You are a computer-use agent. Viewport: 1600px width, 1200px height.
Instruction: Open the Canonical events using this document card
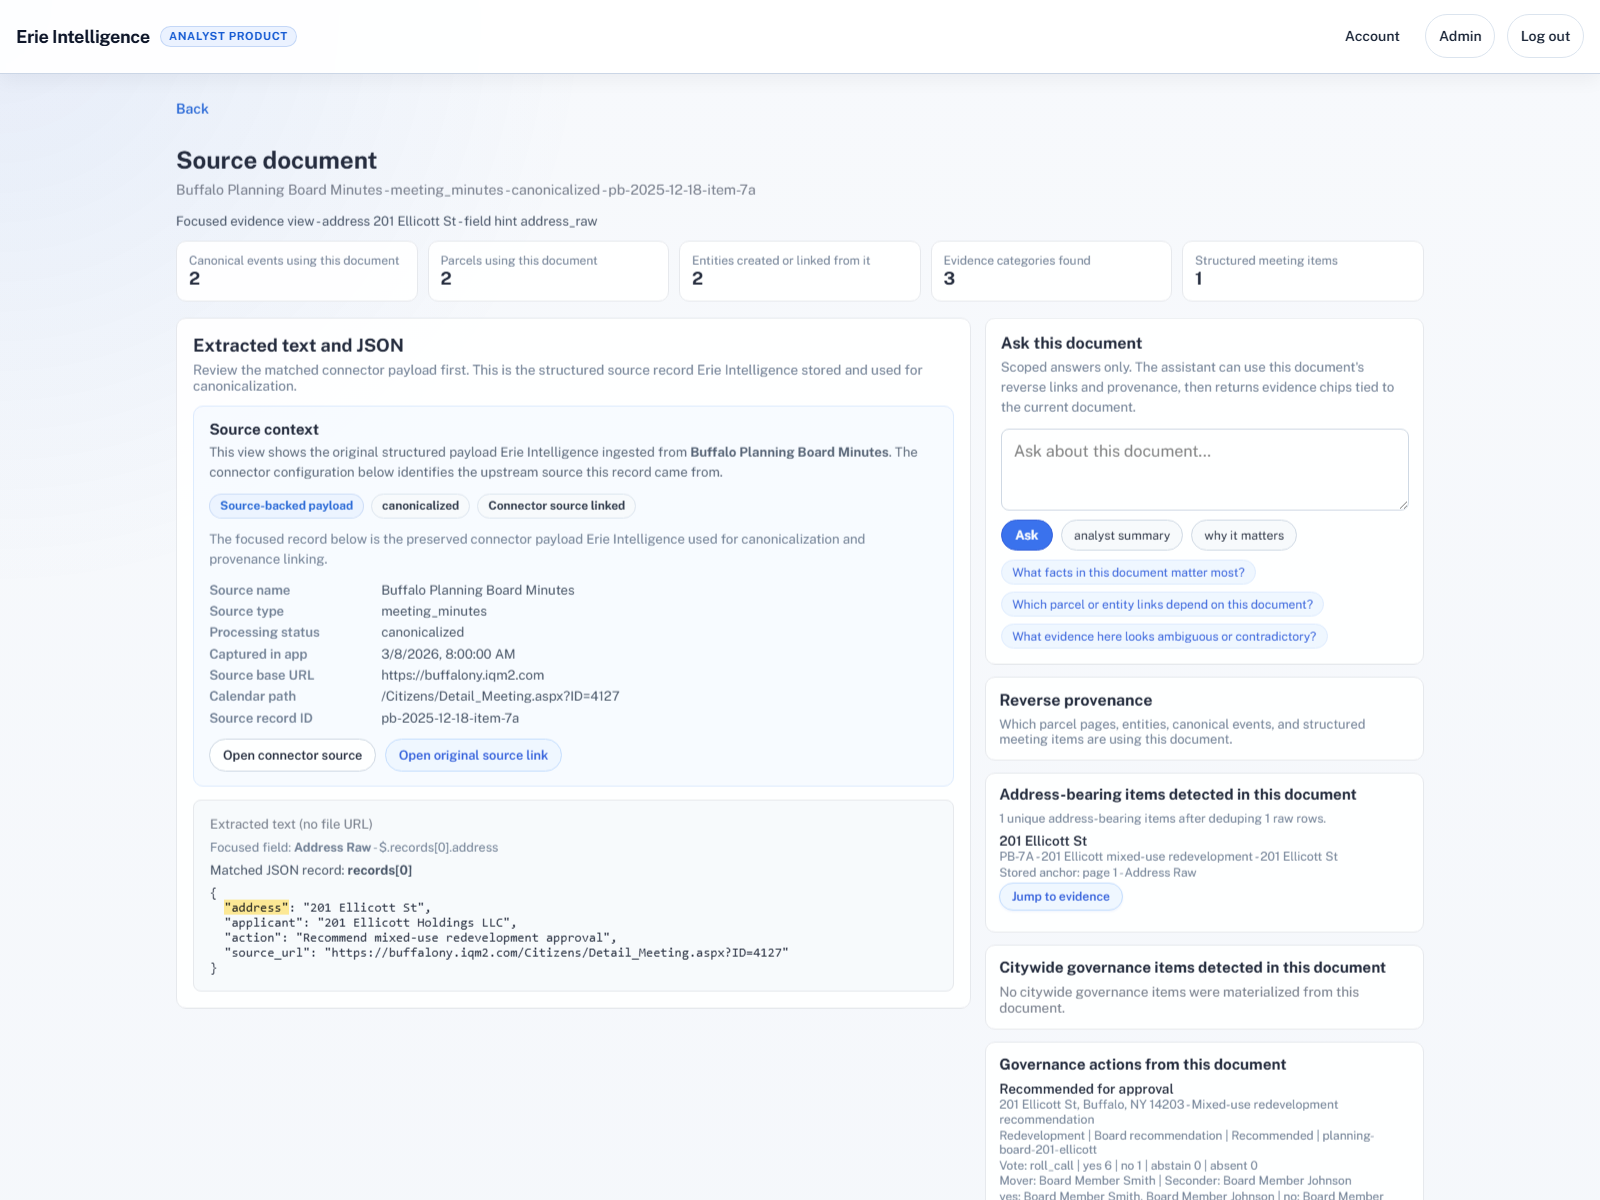(296, 270)
